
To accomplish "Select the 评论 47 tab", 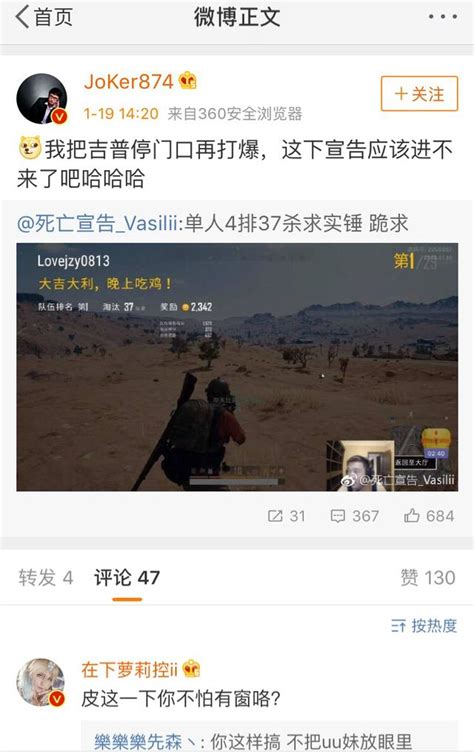I will click(x=127, y=578).
